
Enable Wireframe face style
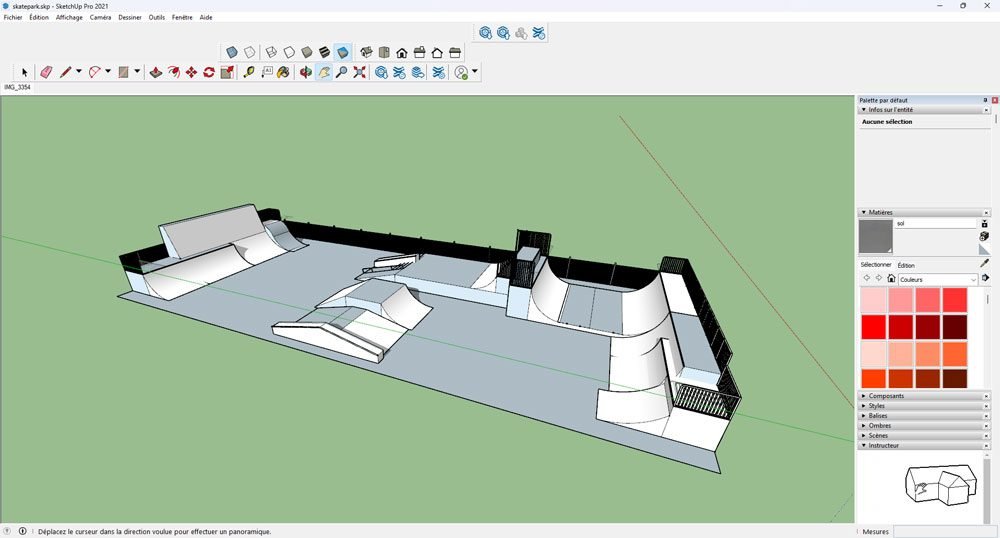click(271, 52)
